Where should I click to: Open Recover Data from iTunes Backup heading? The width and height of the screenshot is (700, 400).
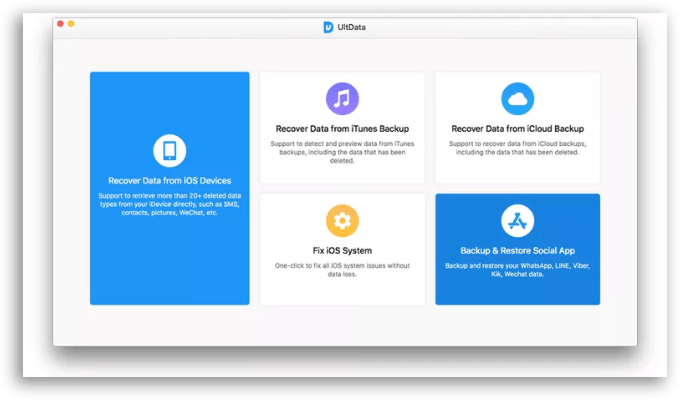(x=342, y=129)
